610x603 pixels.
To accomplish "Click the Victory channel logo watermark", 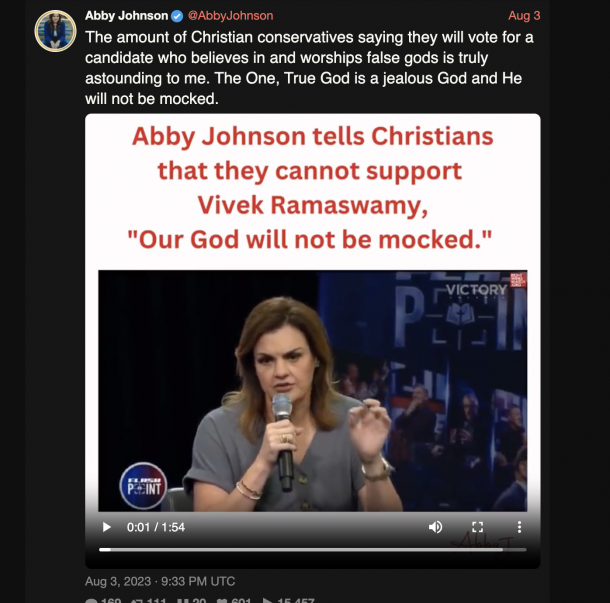I will tap(476, 290).
